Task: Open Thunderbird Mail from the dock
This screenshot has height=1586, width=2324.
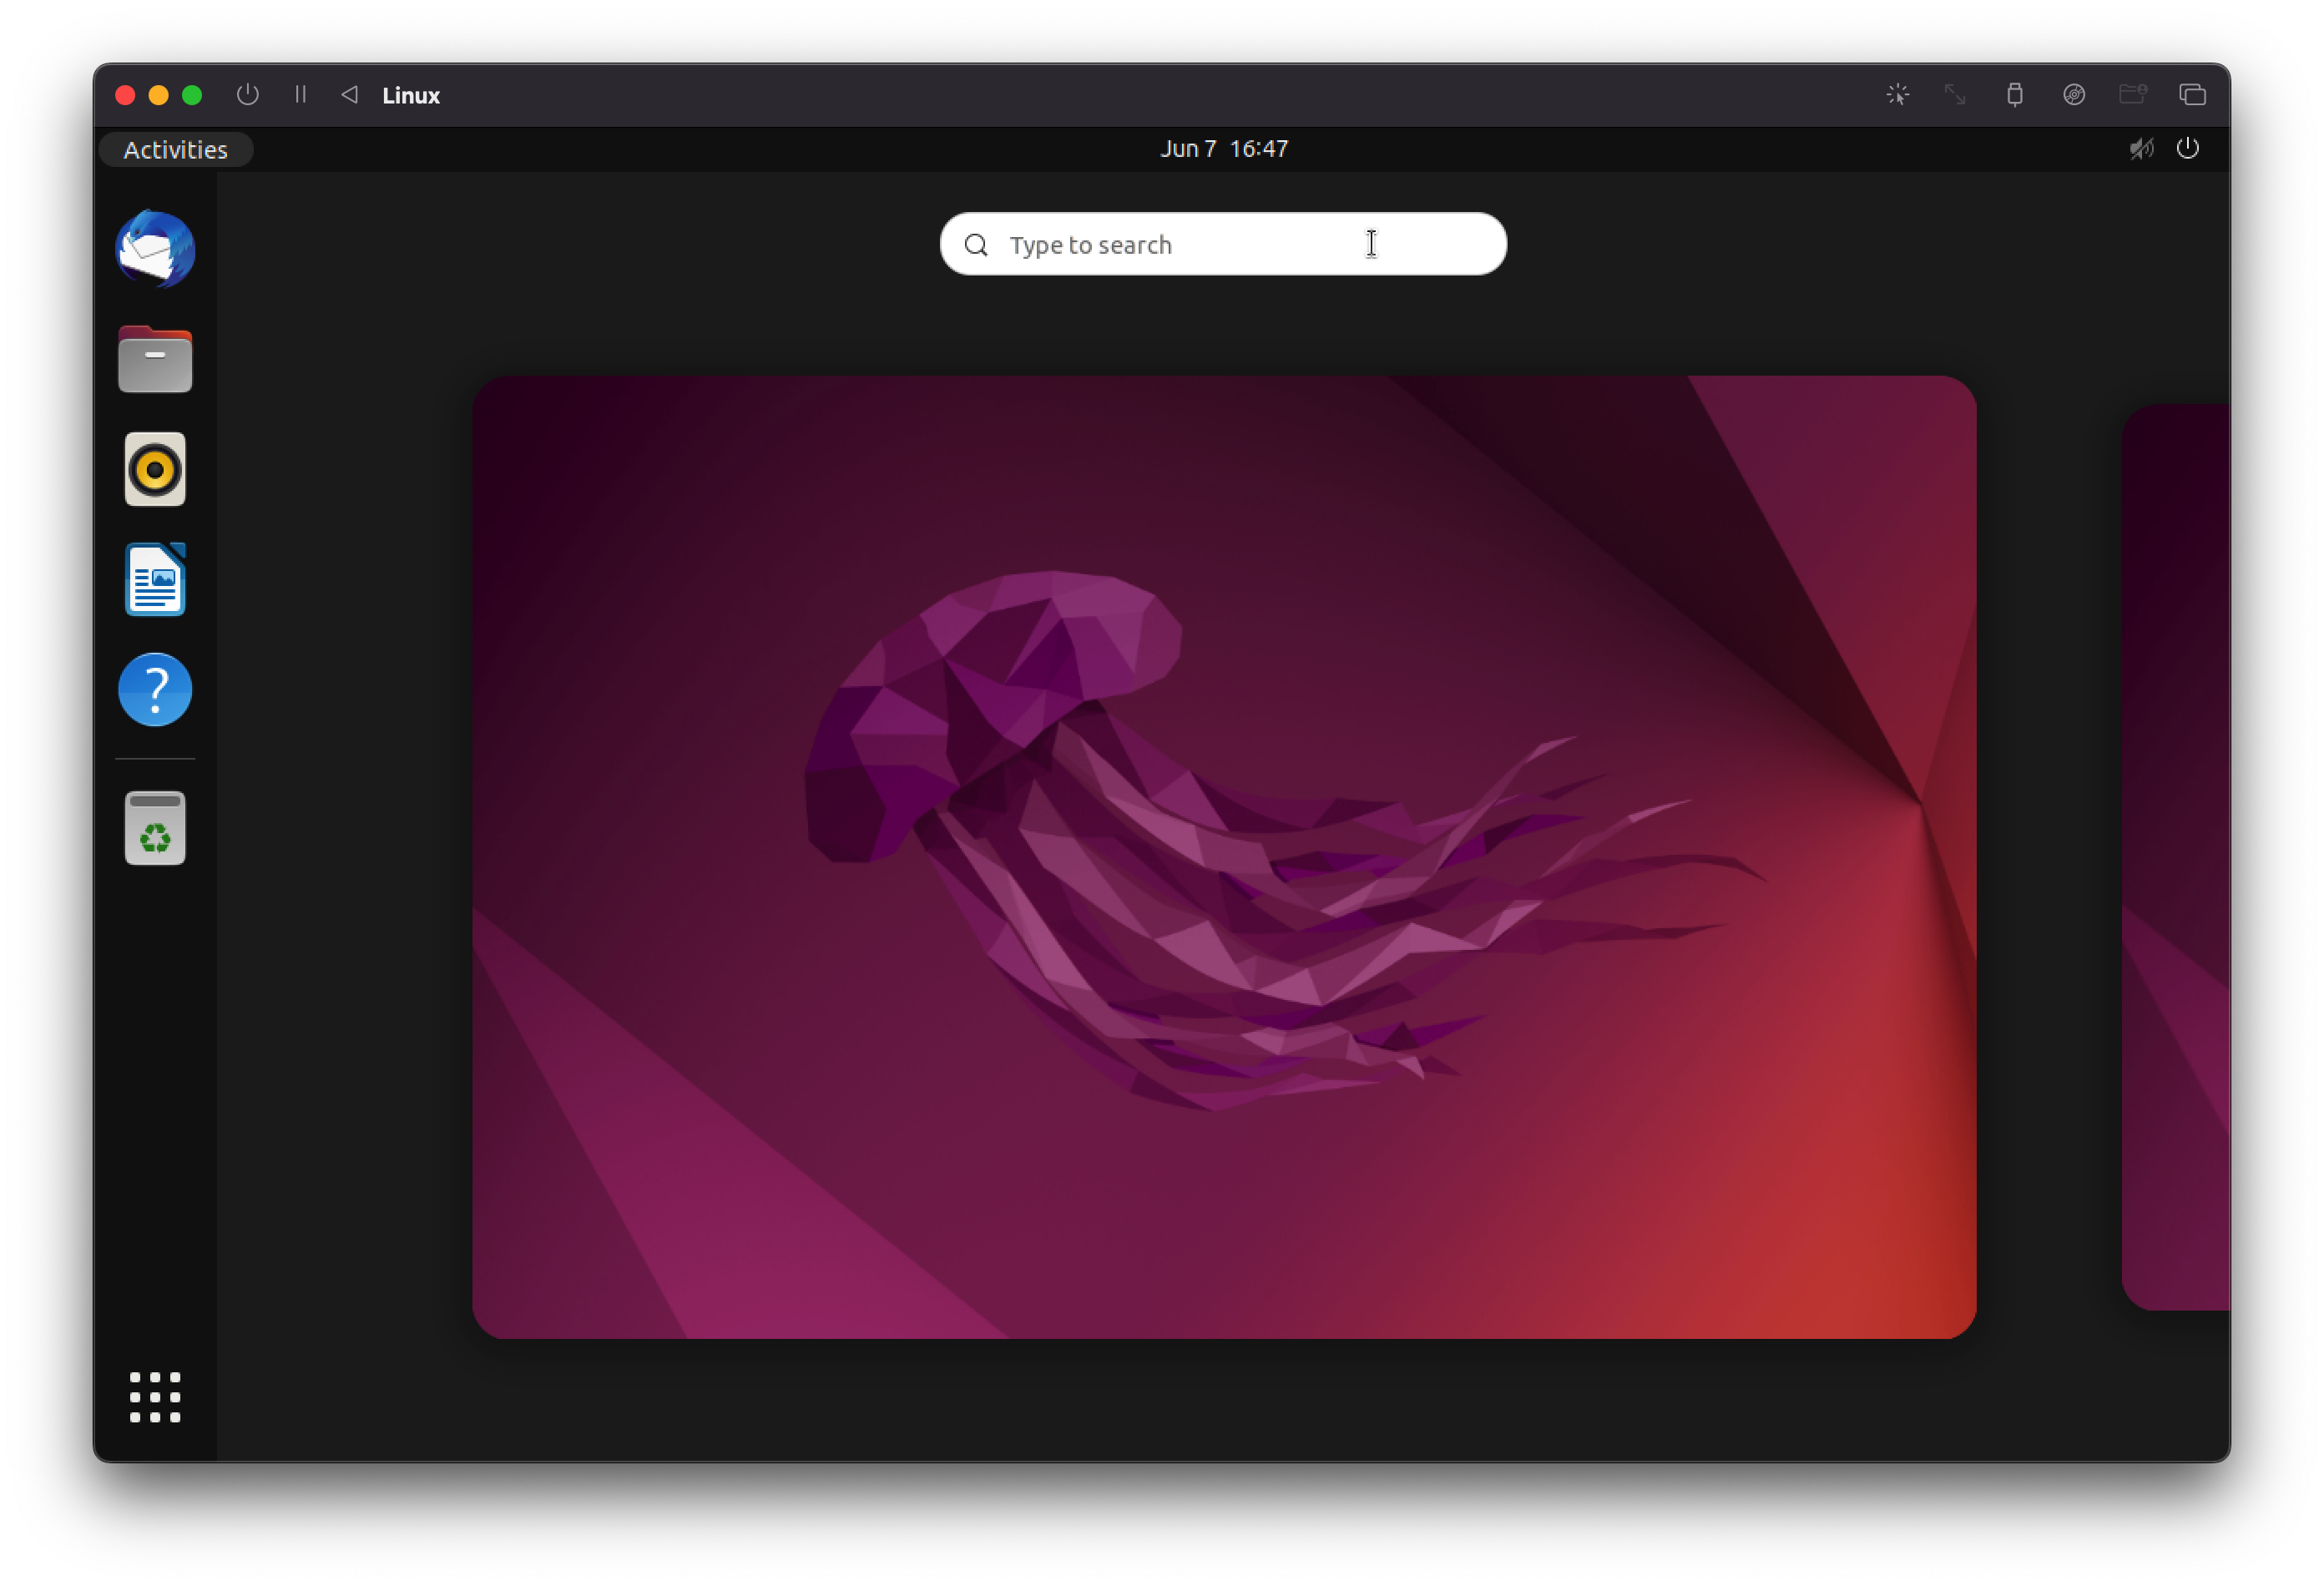Action: 155,249
